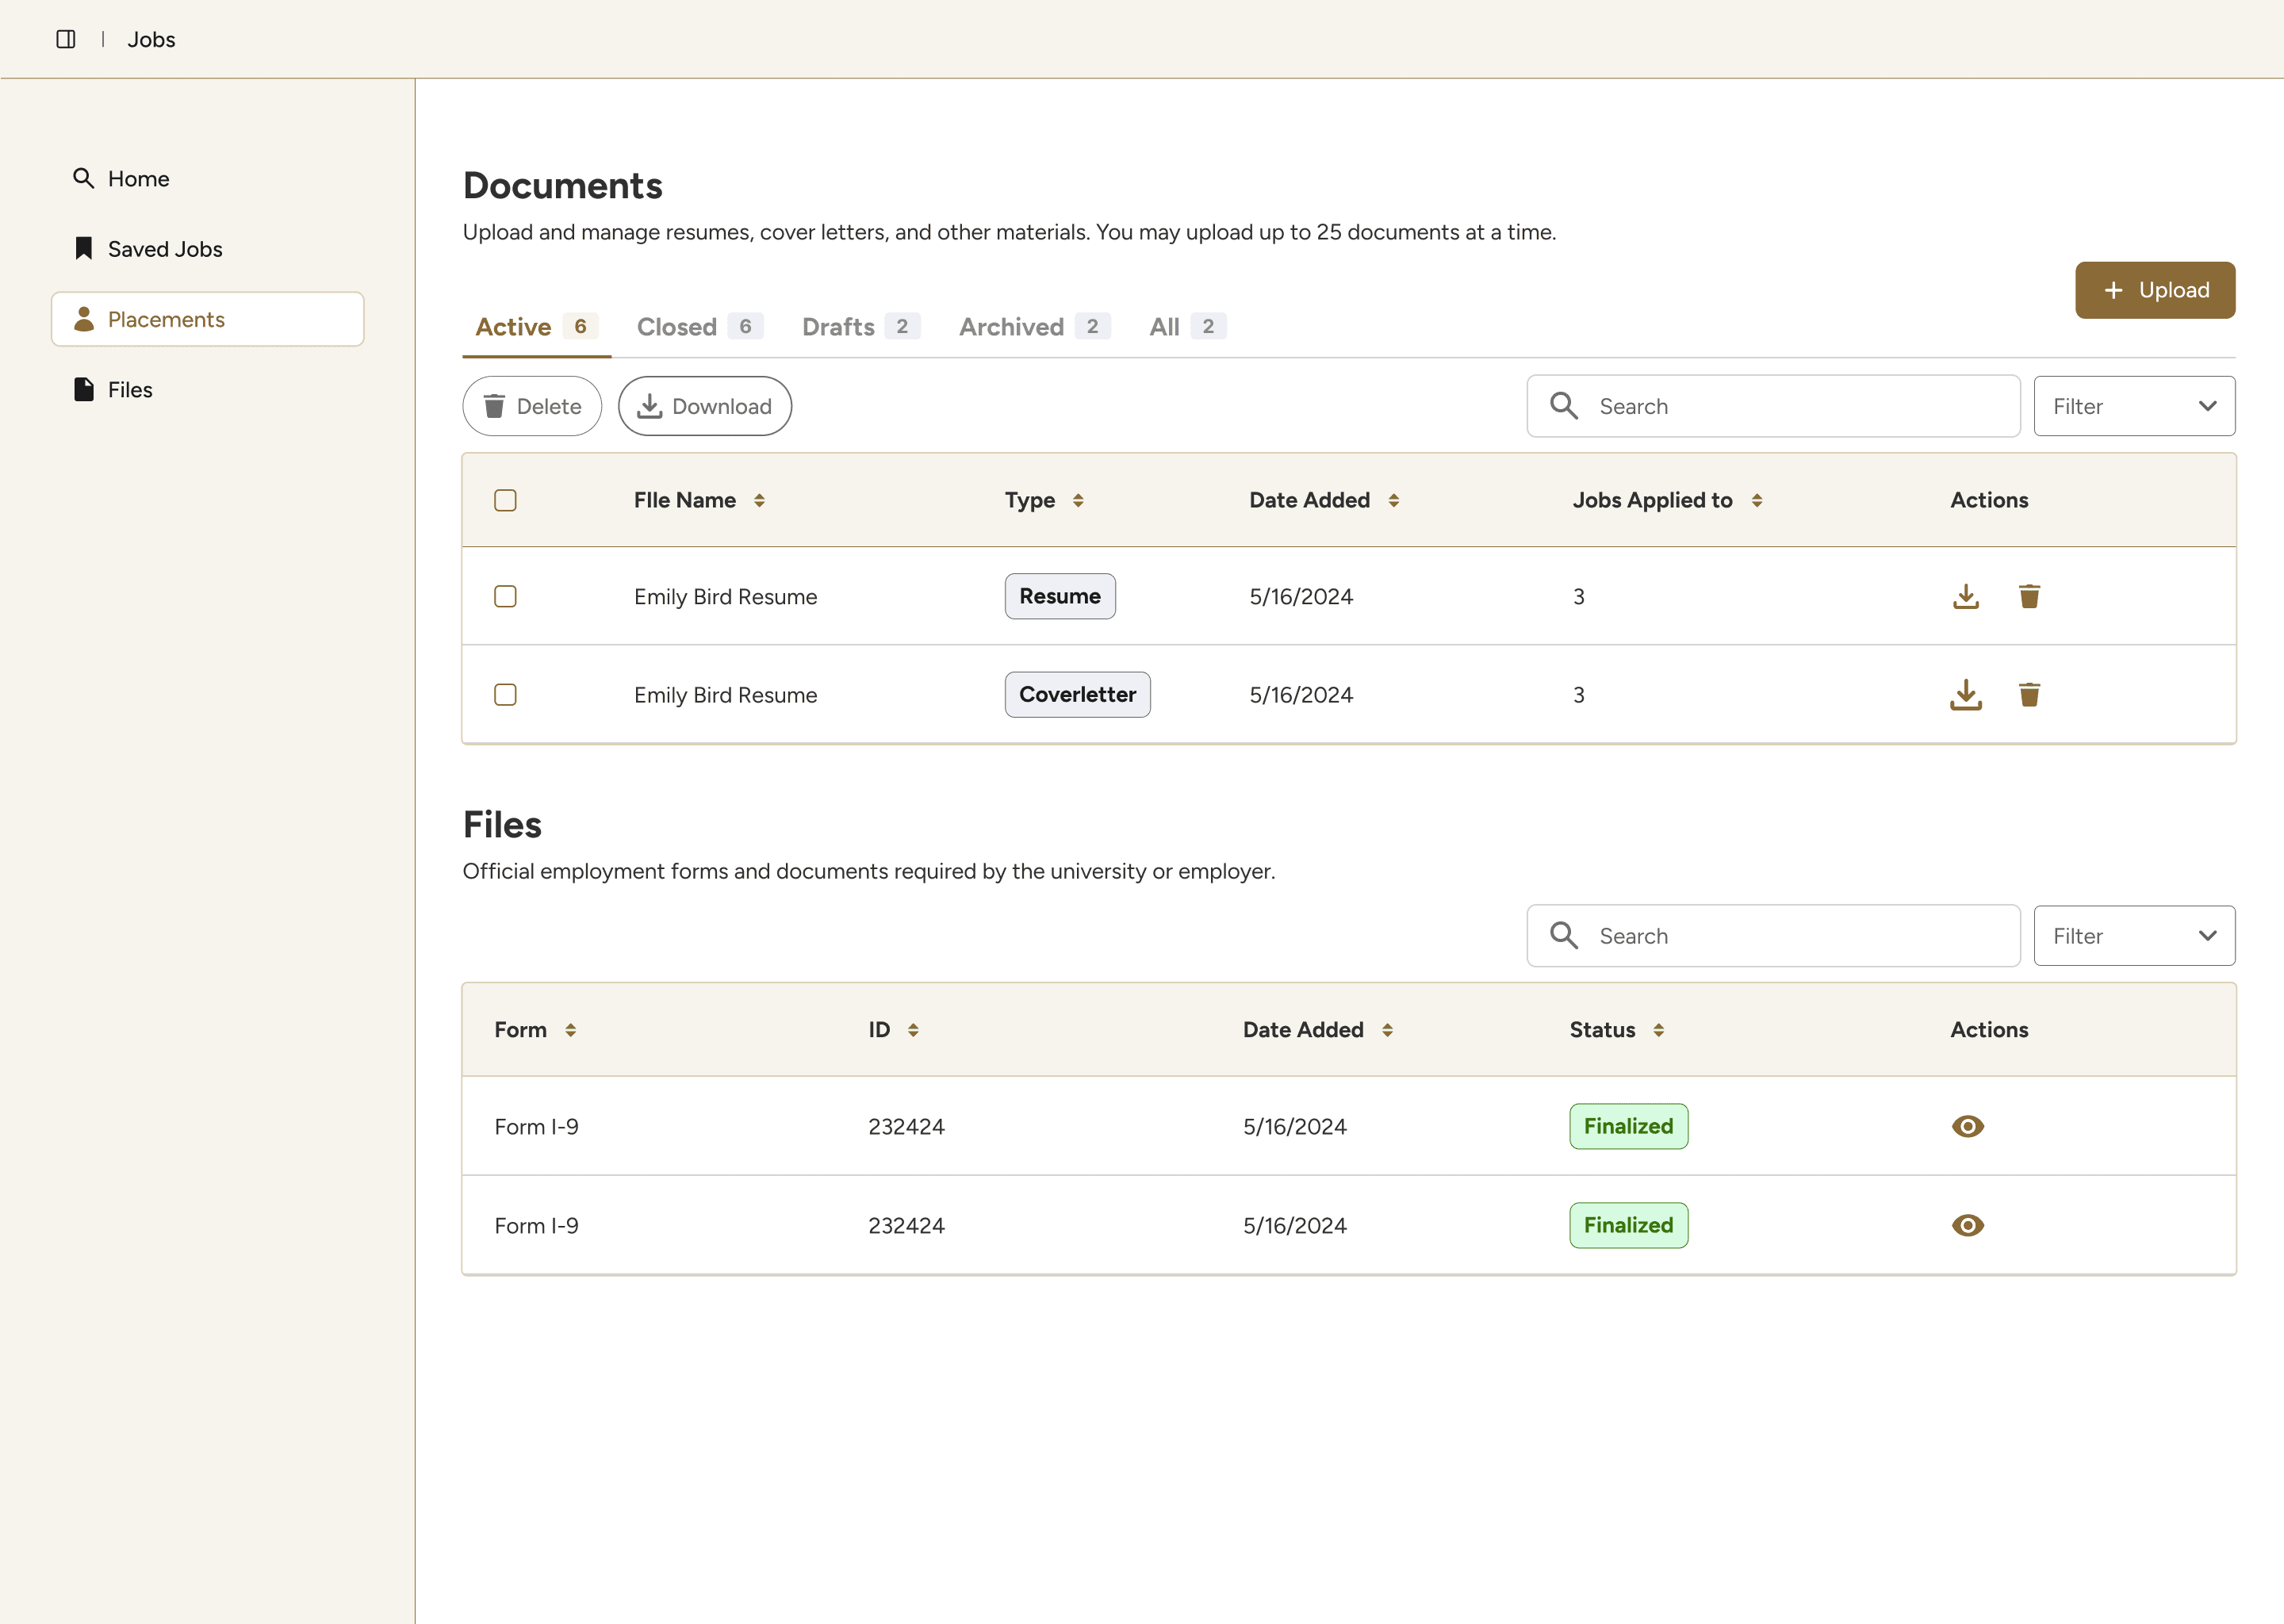Viewport: 2284px width, 1624px height.
Task: Open the Documents Filter dropdown
Action: (2133, 406)
